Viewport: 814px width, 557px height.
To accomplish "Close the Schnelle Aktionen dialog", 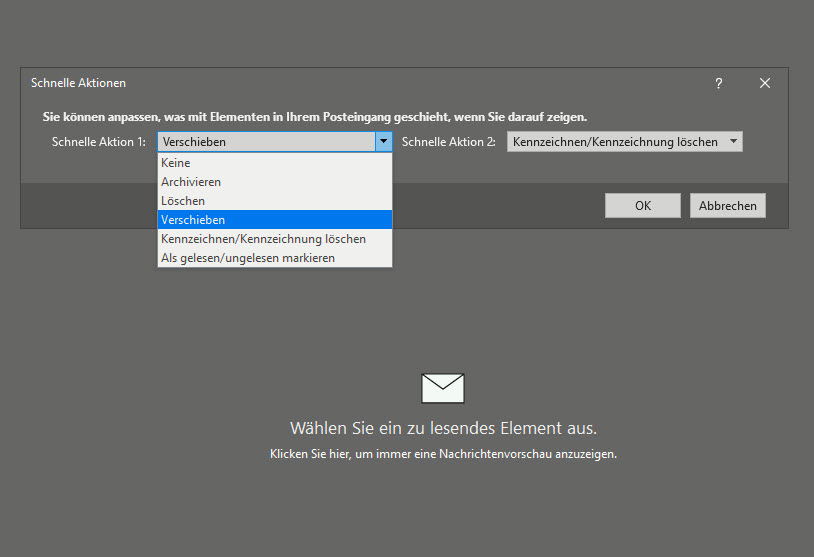I will pos(765,83).
